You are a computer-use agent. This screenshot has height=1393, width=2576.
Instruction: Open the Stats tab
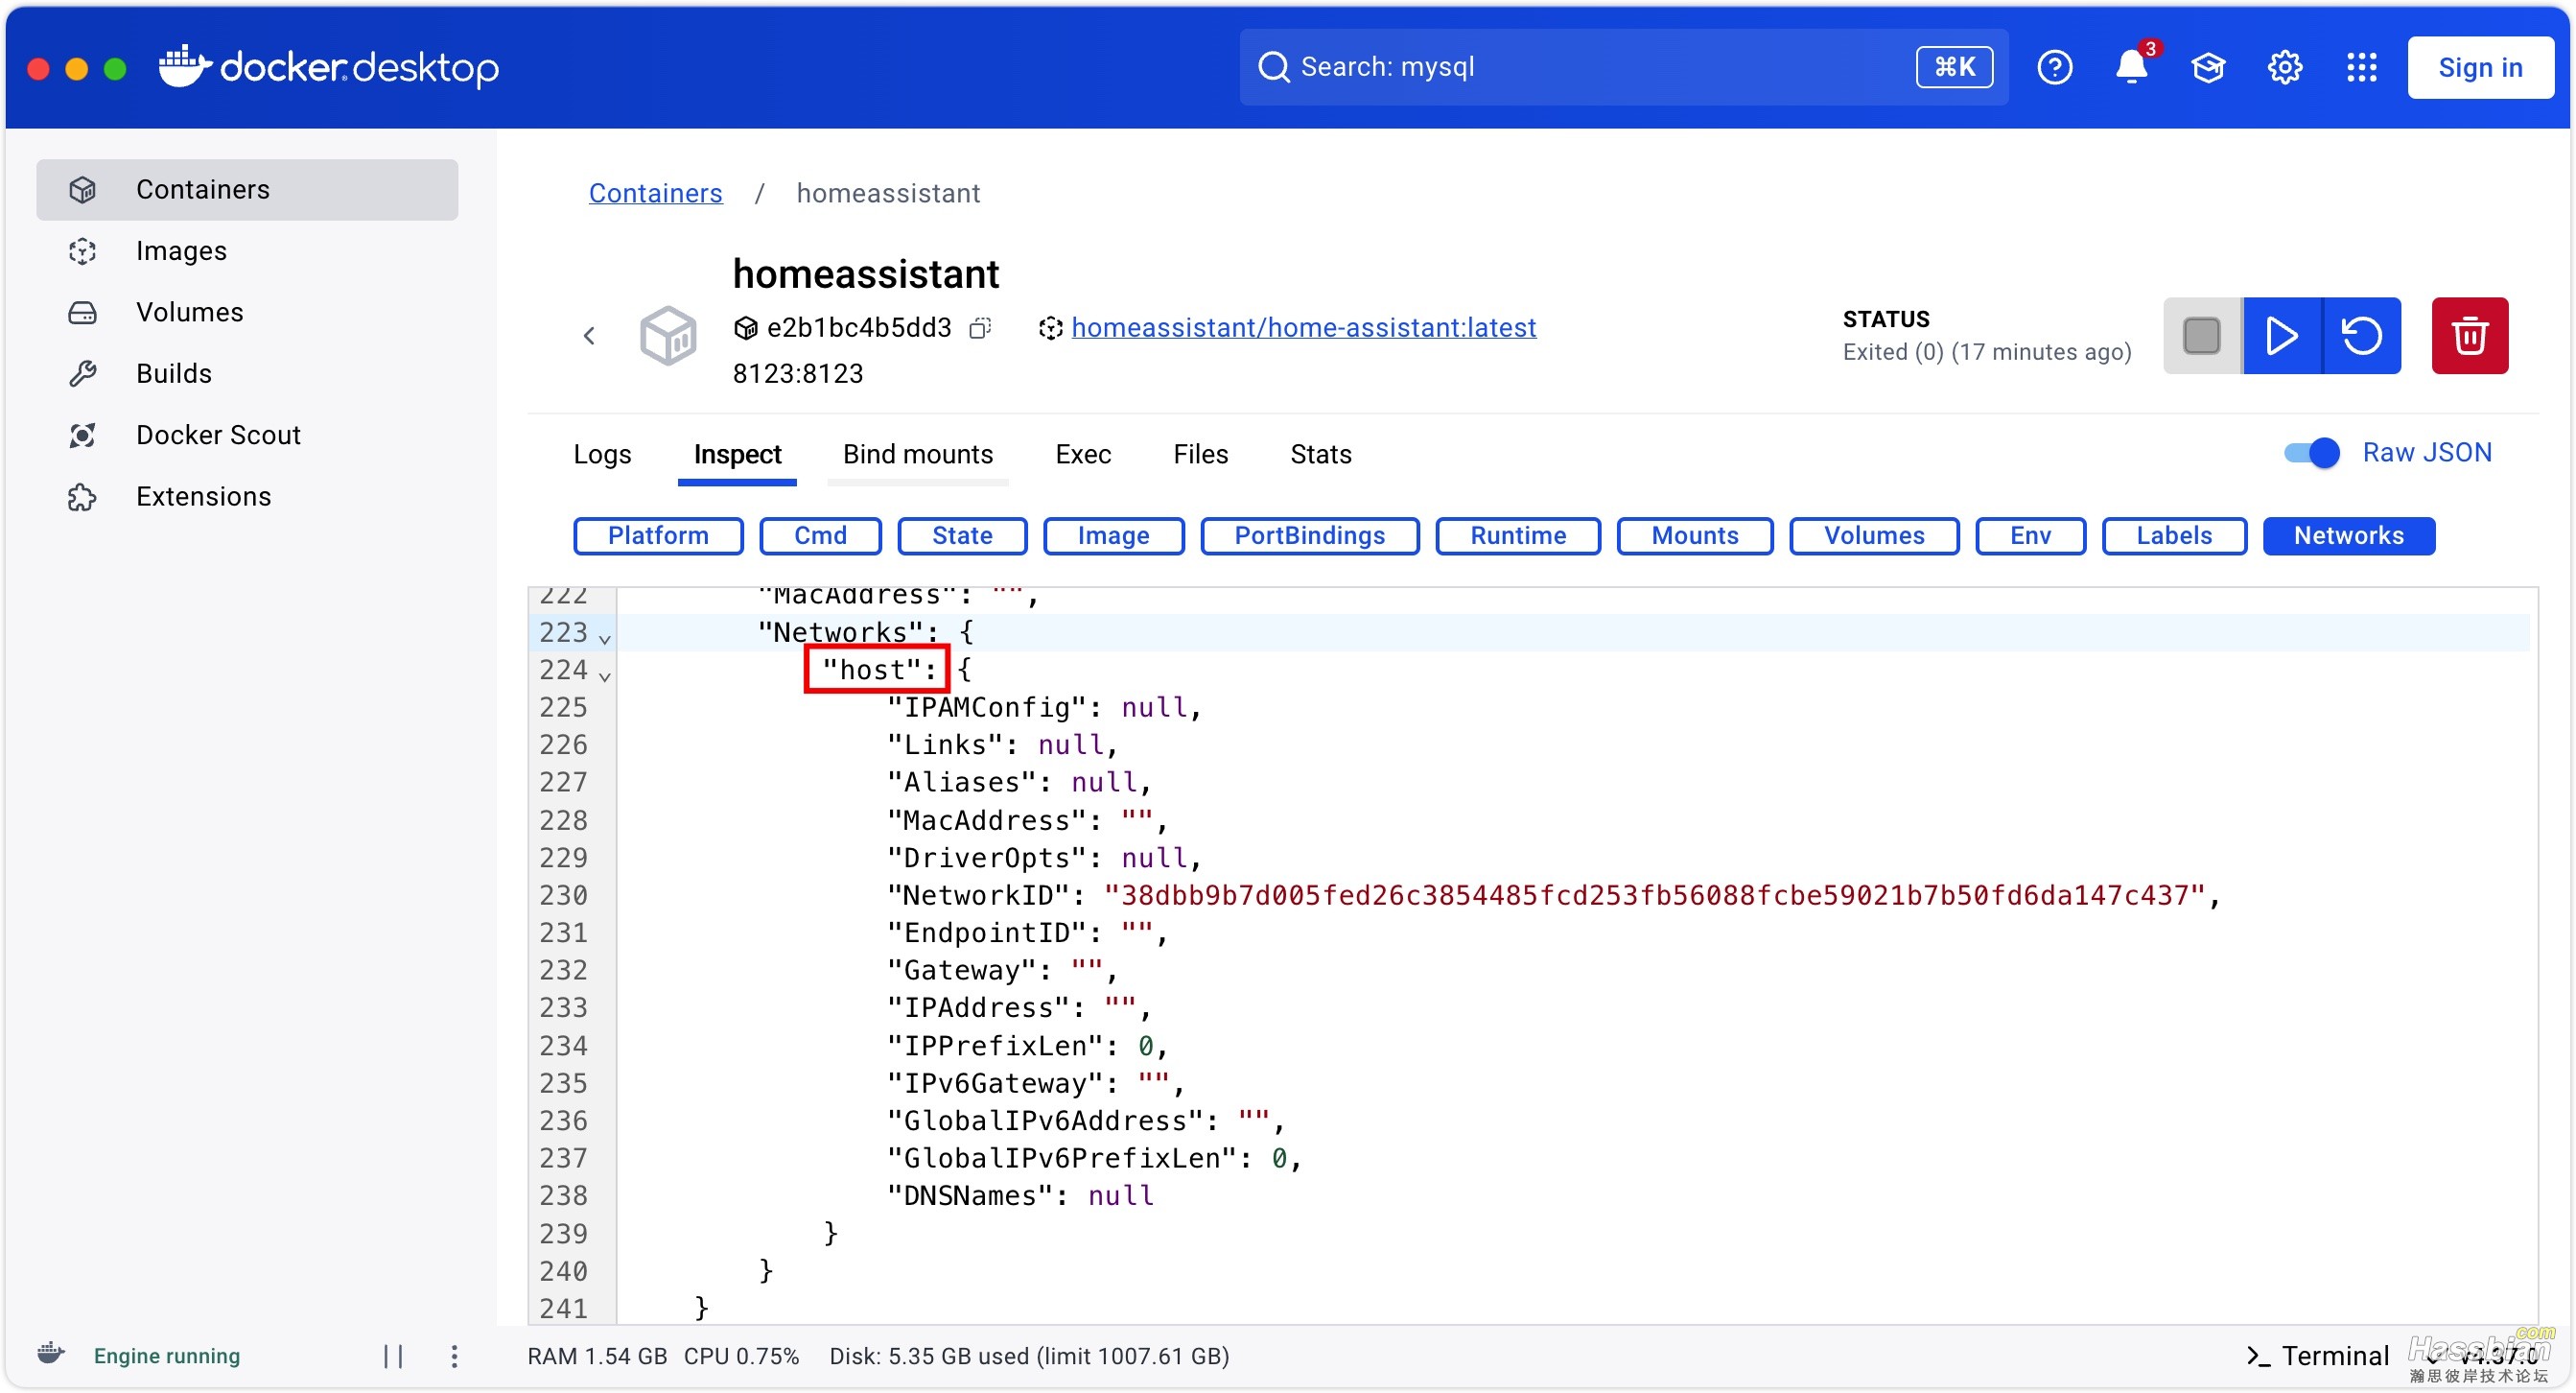click(x=1320, y=454)
